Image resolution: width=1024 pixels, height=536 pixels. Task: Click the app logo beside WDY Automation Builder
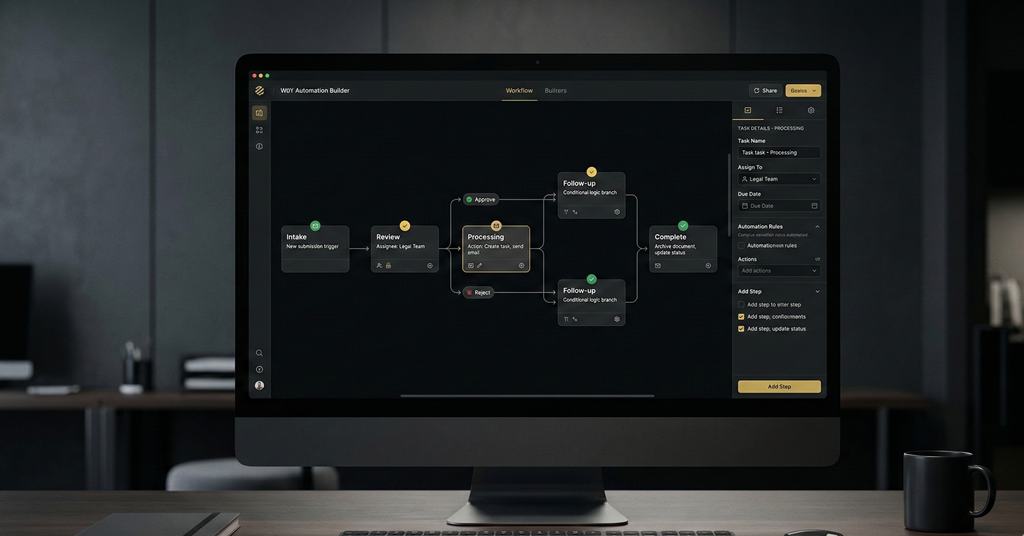coord(259,91)
